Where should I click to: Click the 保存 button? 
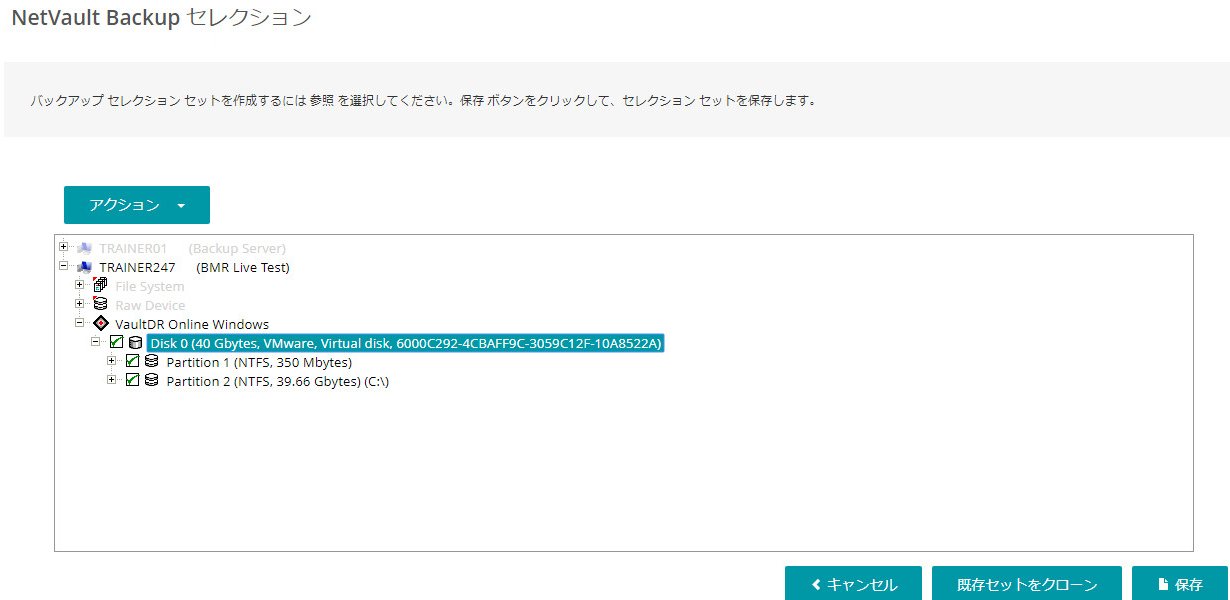[1180, 584]
